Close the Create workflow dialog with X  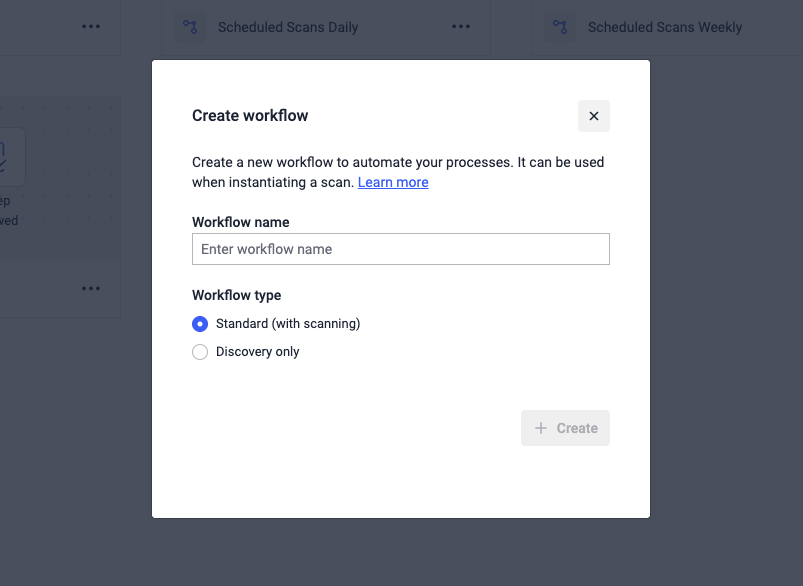(x=593, y=116)
